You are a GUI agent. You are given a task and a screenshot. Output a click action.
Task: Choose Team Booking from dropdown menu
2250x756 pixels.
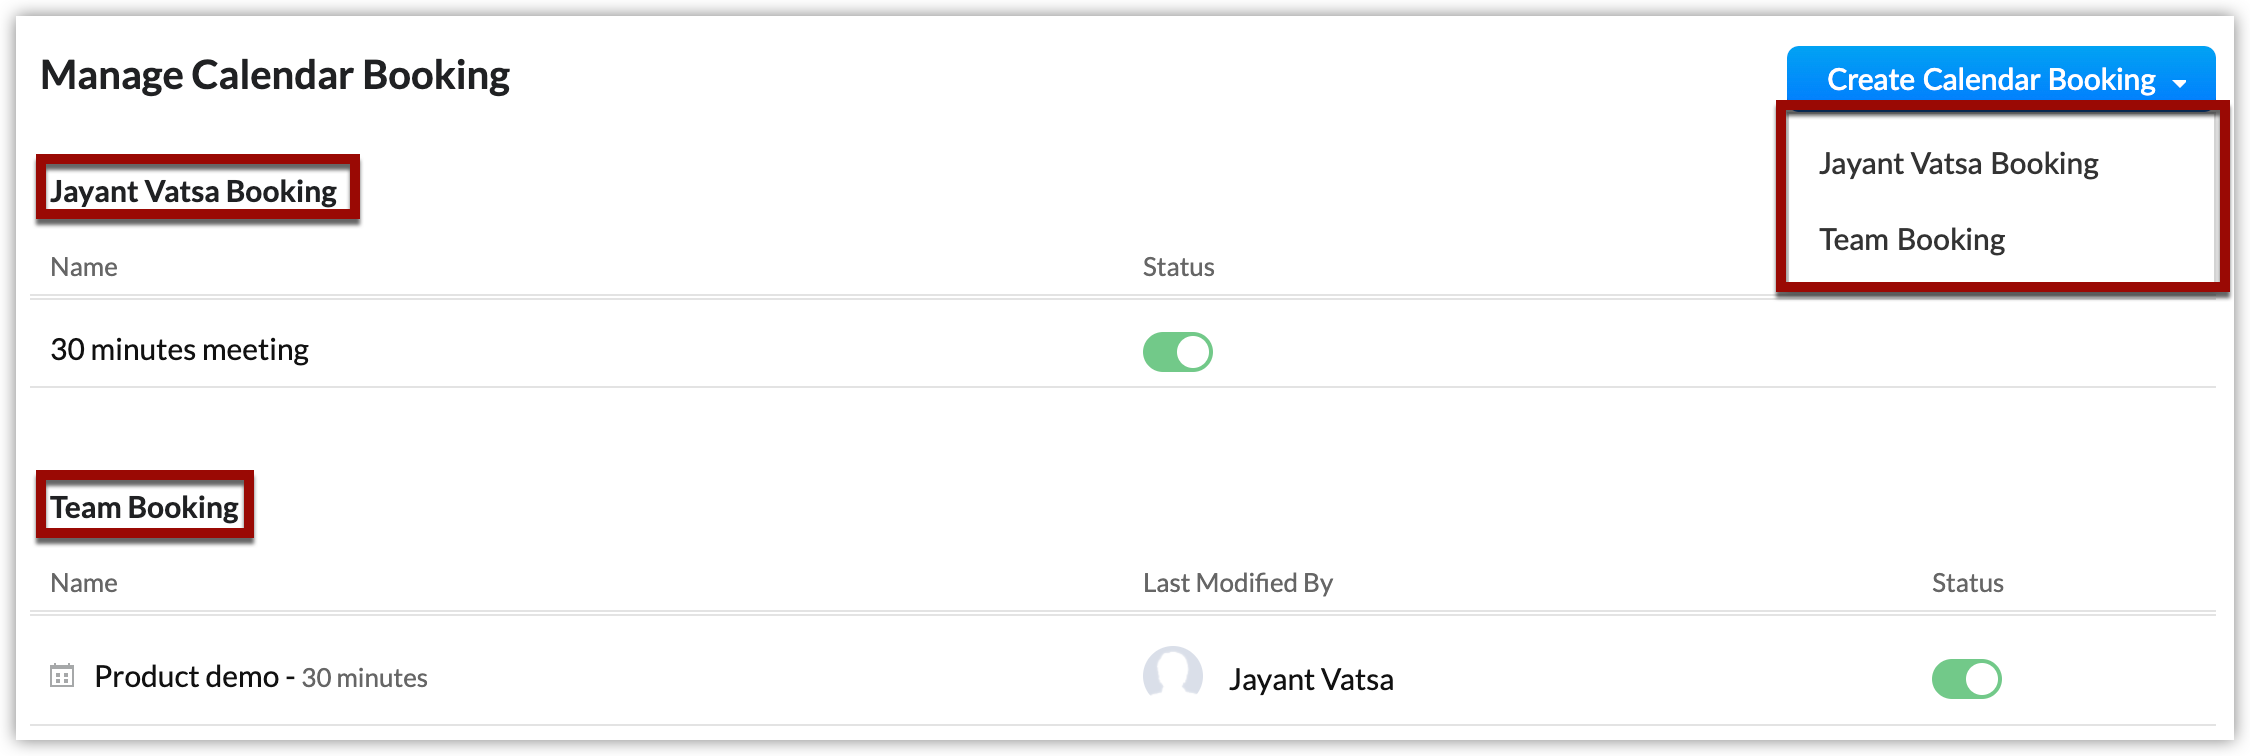point(1911,240)
